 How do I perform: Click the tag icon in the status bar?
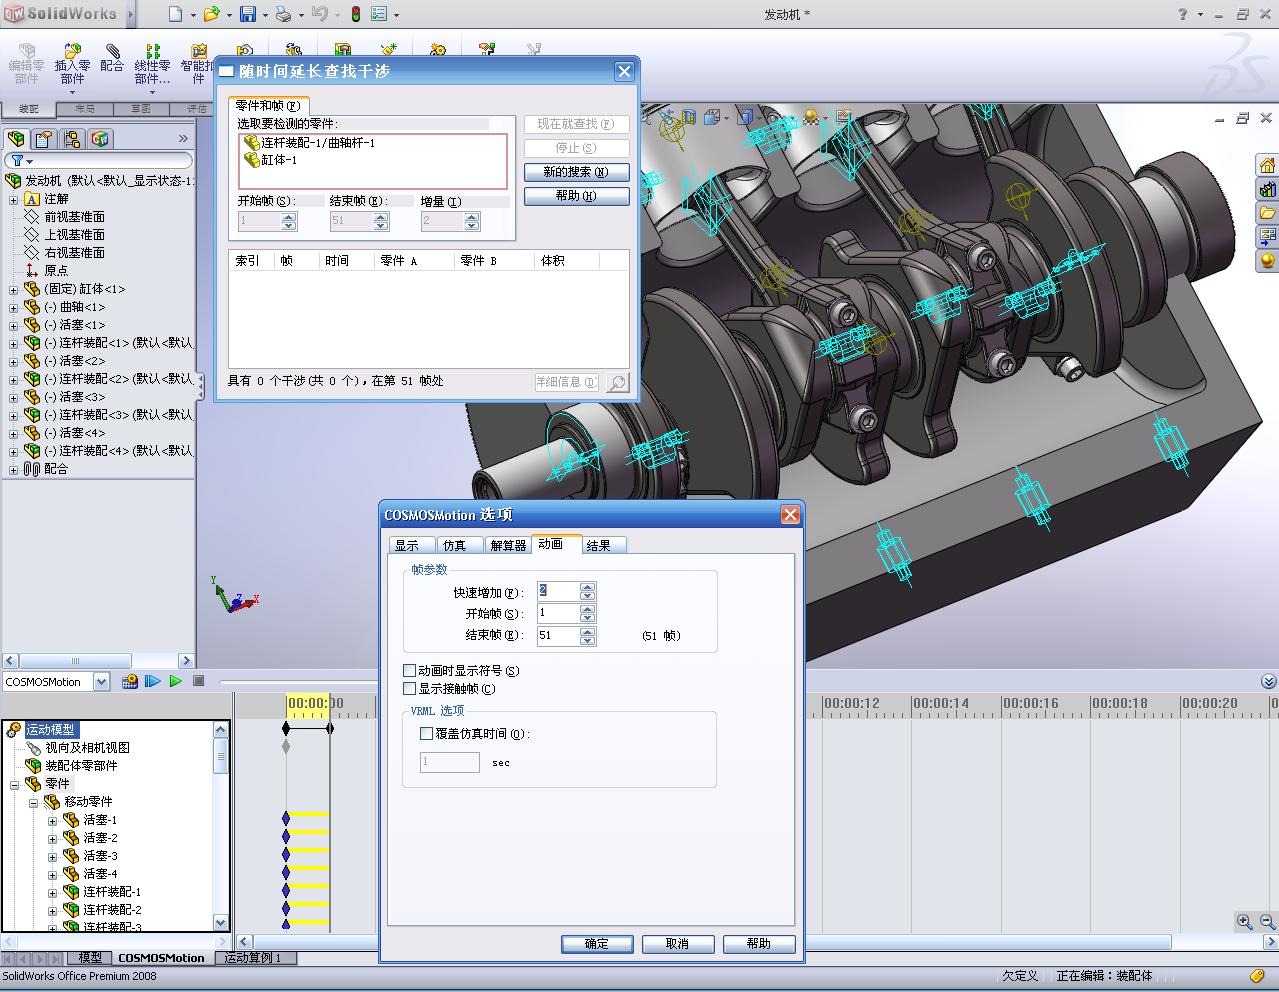coord(1257,975)
